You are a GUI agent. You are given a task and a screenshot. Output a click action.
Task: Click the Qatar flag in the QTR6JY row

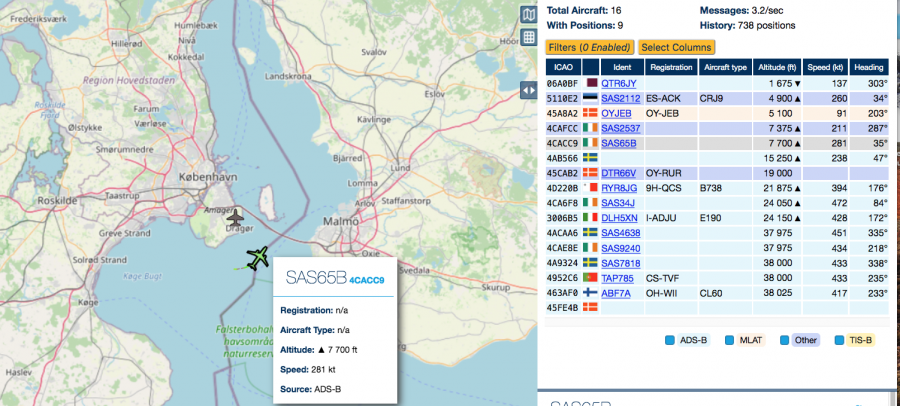click(x=590, y=83)
